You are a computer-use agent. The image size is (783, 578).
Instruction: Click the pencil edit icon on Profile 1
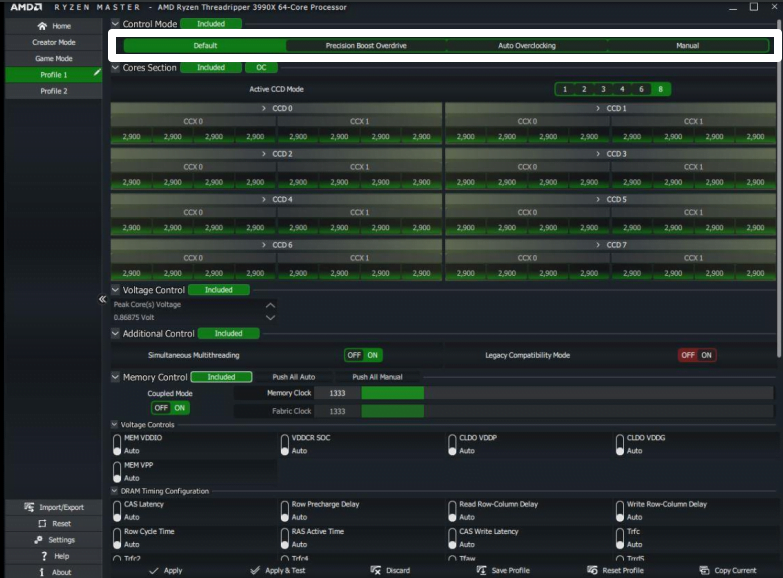pyautogui.click(x=96, y=74)
